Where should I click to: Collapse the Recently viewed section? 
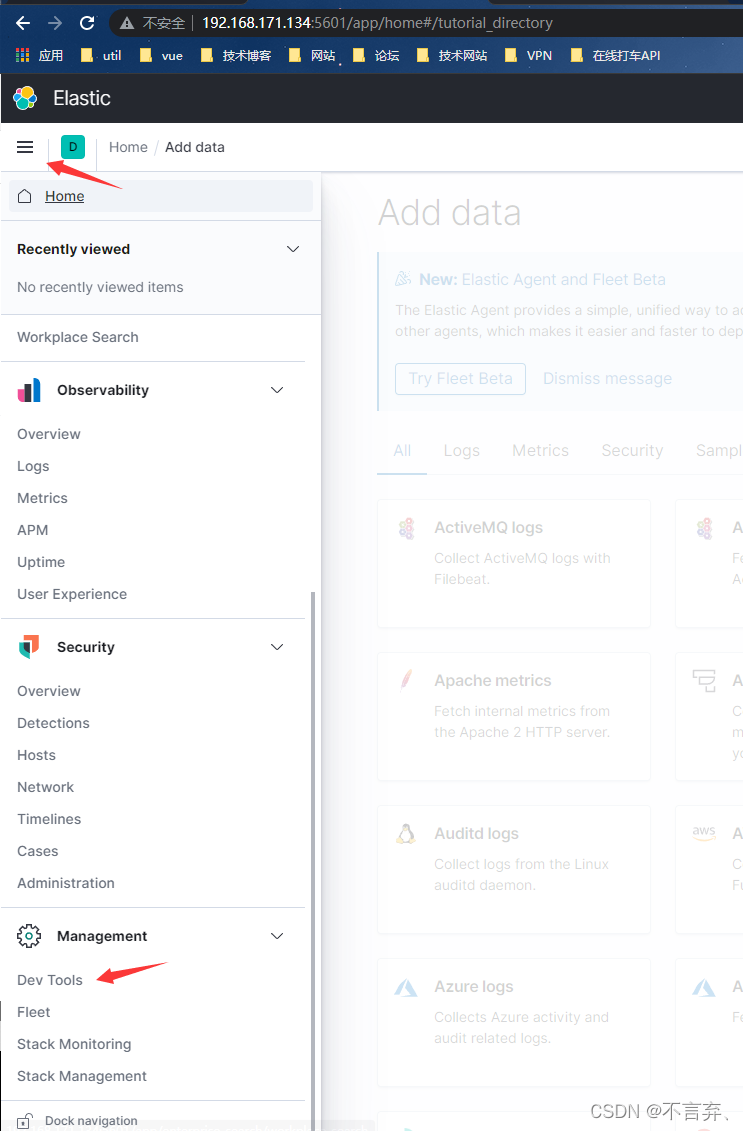click(x=293, y=249)
